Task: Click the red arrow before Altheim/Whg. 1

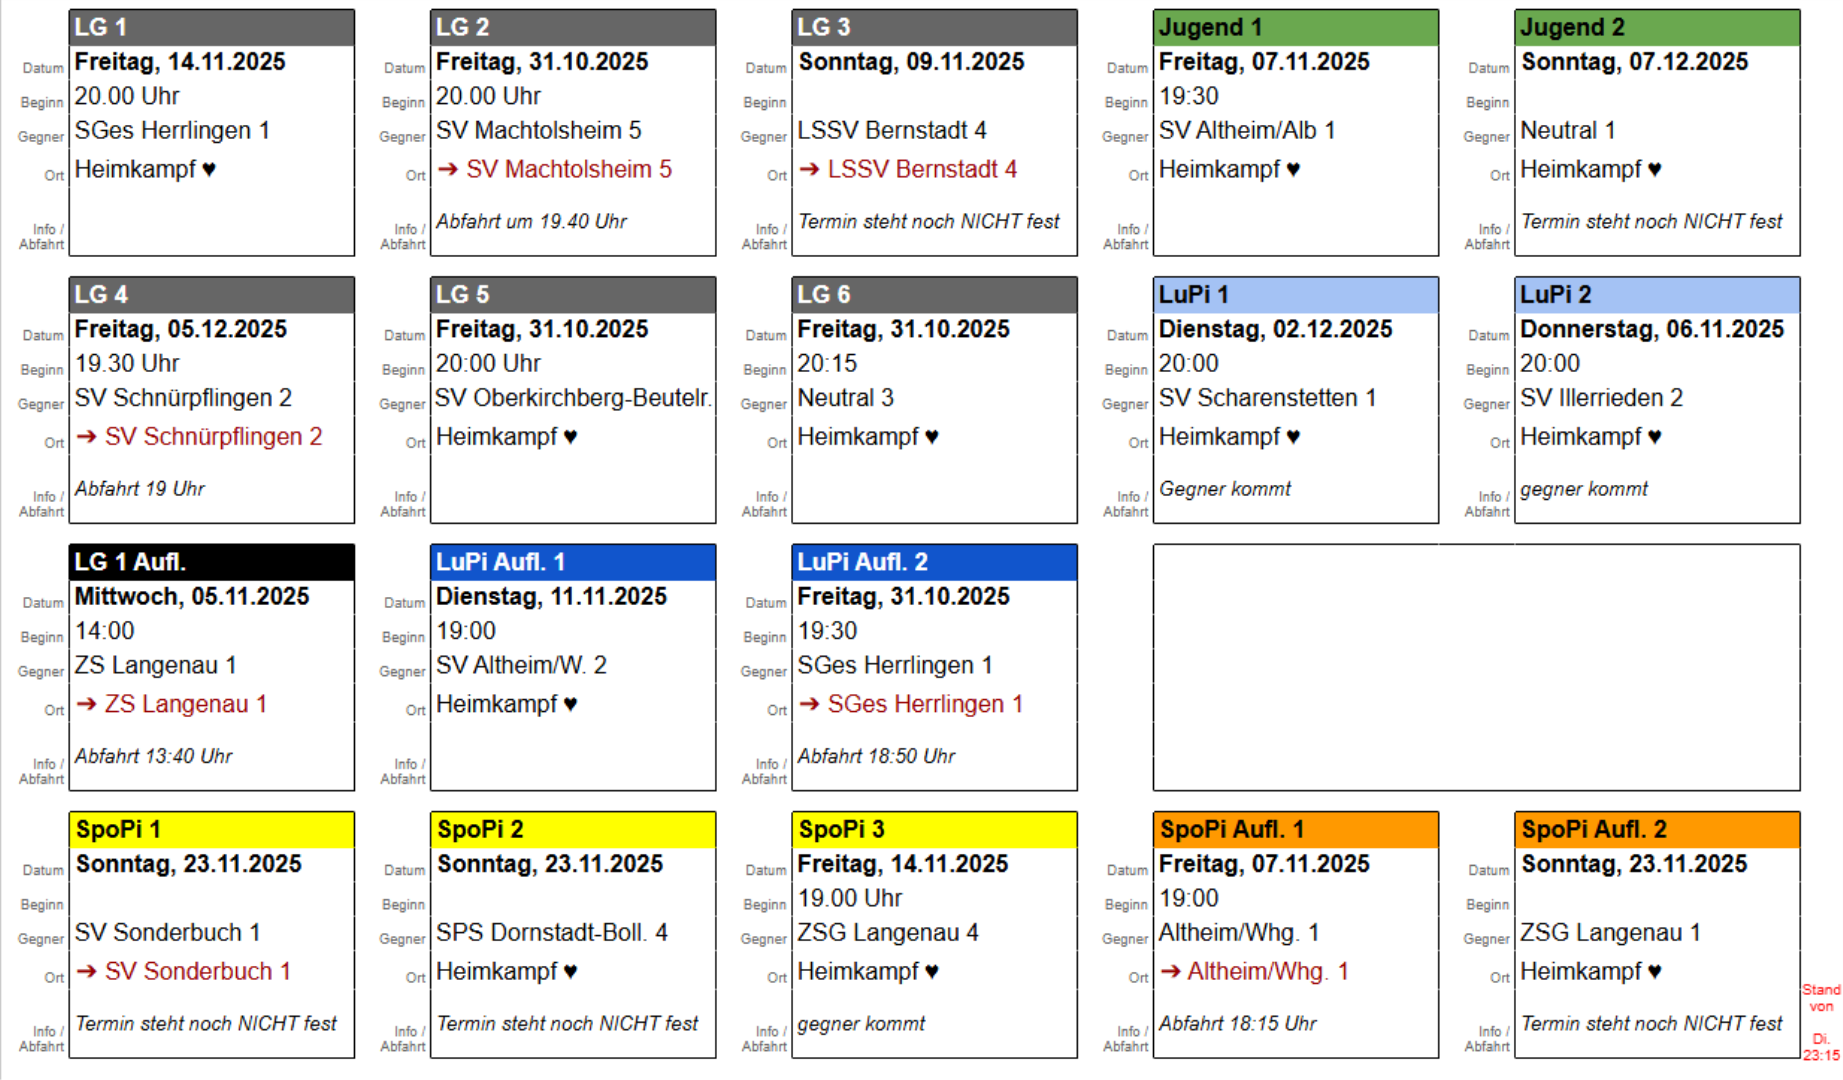Action: pyautogui.click(x=1170, y=971)
